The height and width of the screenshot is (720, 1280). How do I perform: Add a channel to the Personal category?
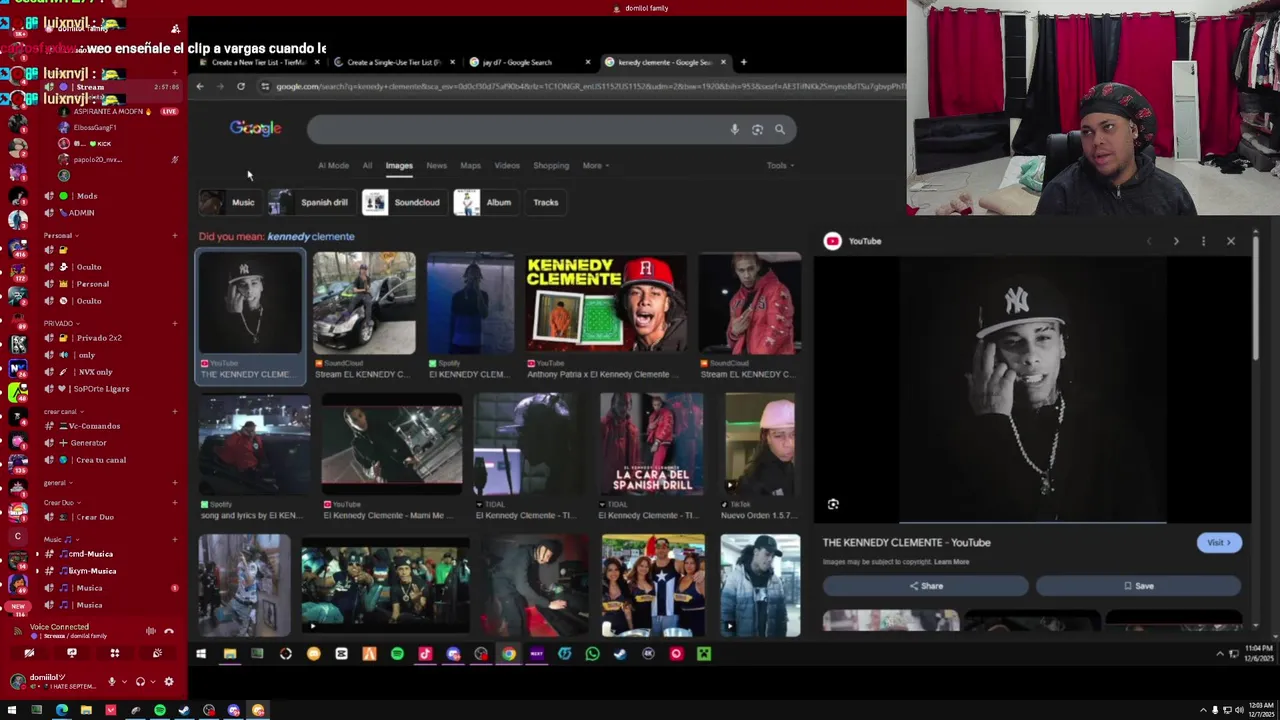point(175,235)
